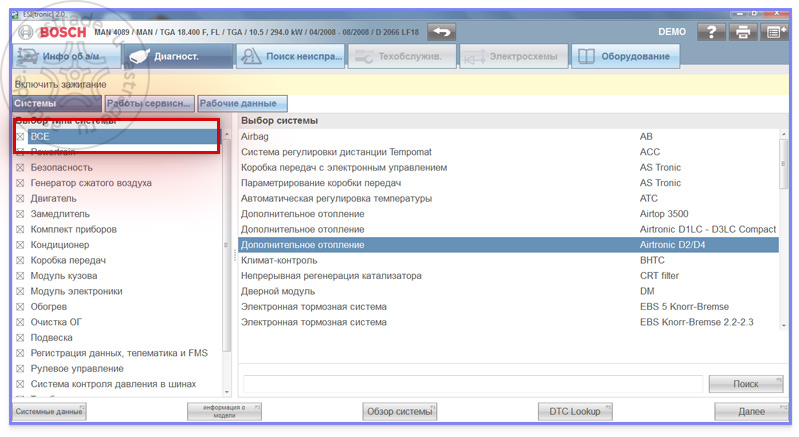Select the Системы sub-tab

(x=57, y=103)
